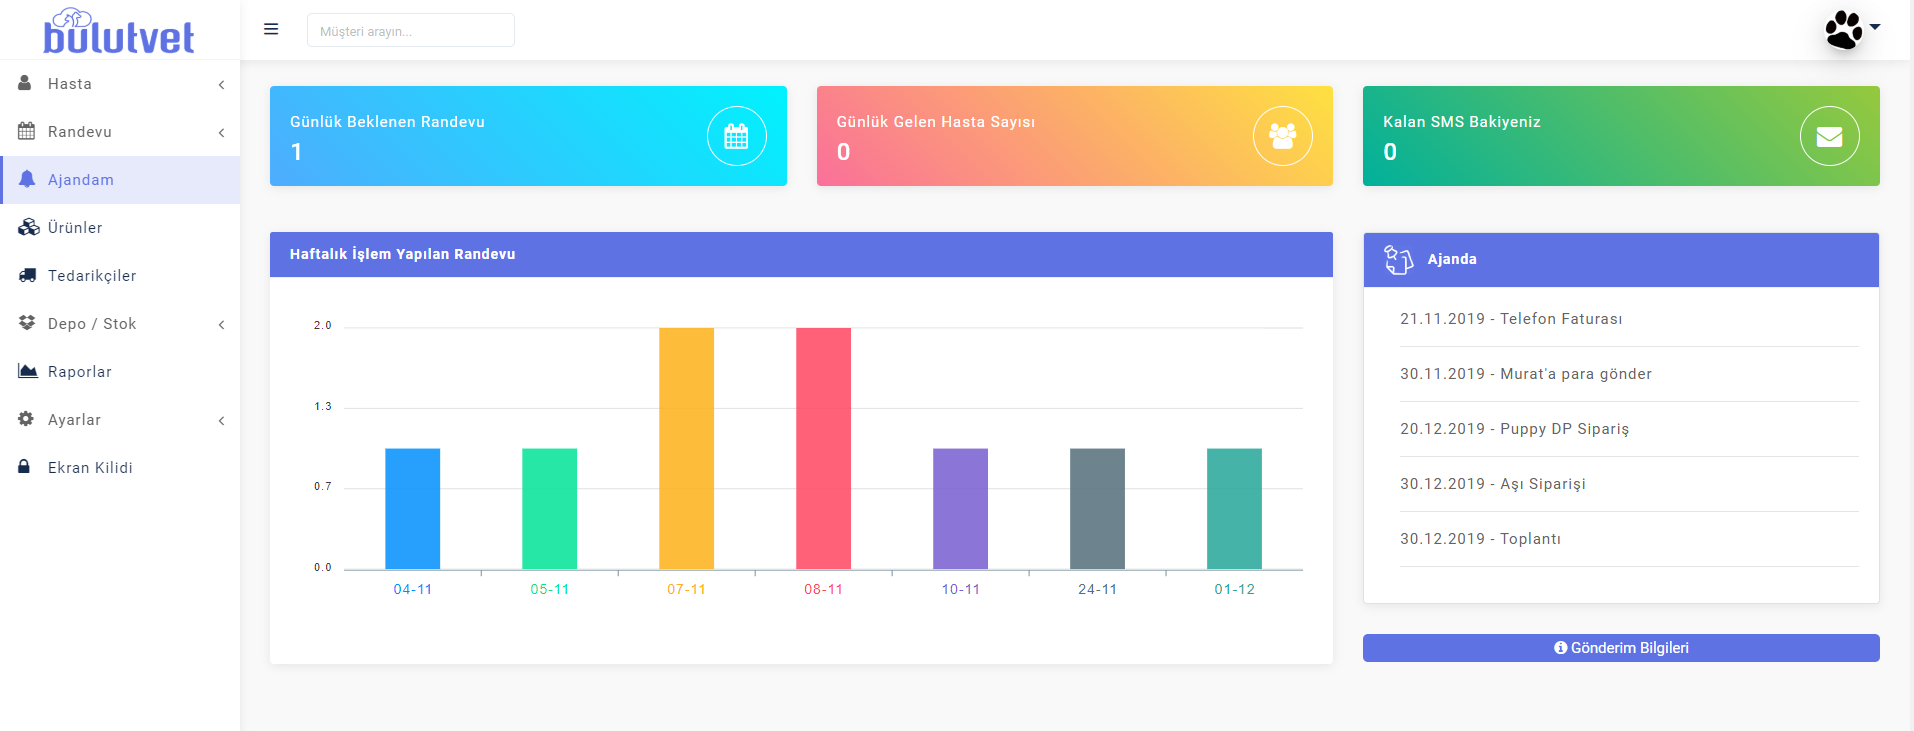The image size is (1914, 731).
Task: Open the Hasta menu item
Action: click(120, 84)
